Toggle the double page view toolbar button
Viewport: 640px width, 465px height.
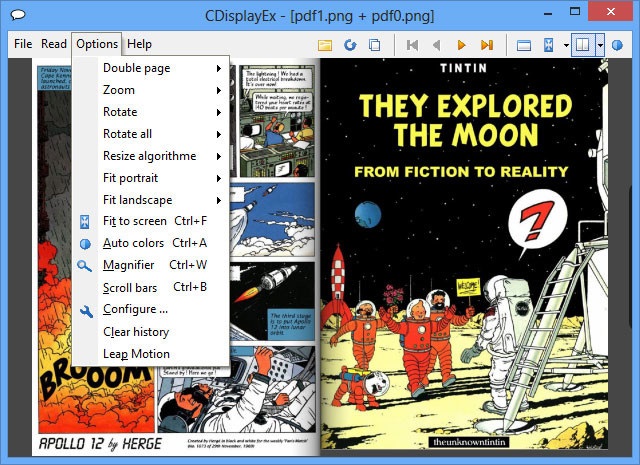(582, 45)
